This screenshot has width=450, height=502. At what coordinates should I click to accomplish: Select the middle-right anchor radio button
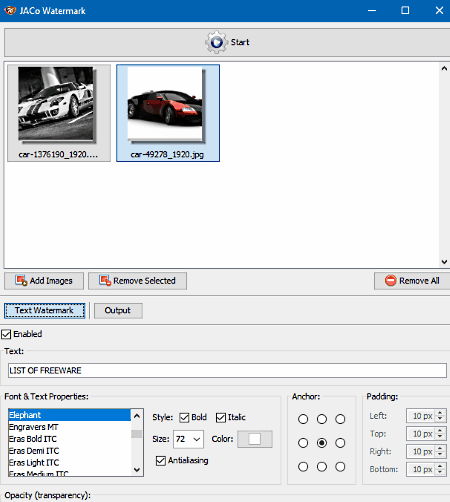click(340, 443)
